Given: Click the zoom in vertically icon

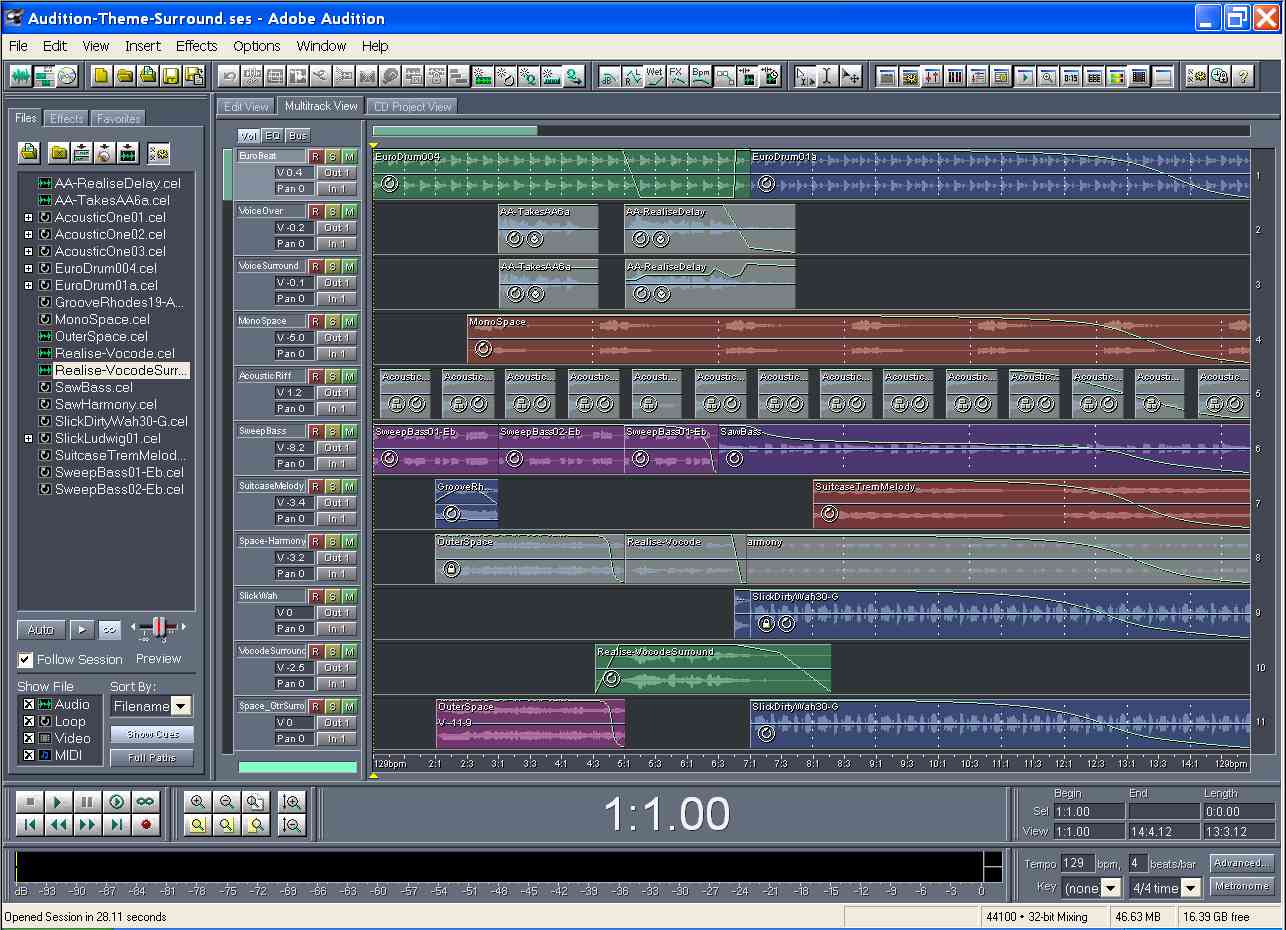Looking at the screenshot, I should 293,802.
